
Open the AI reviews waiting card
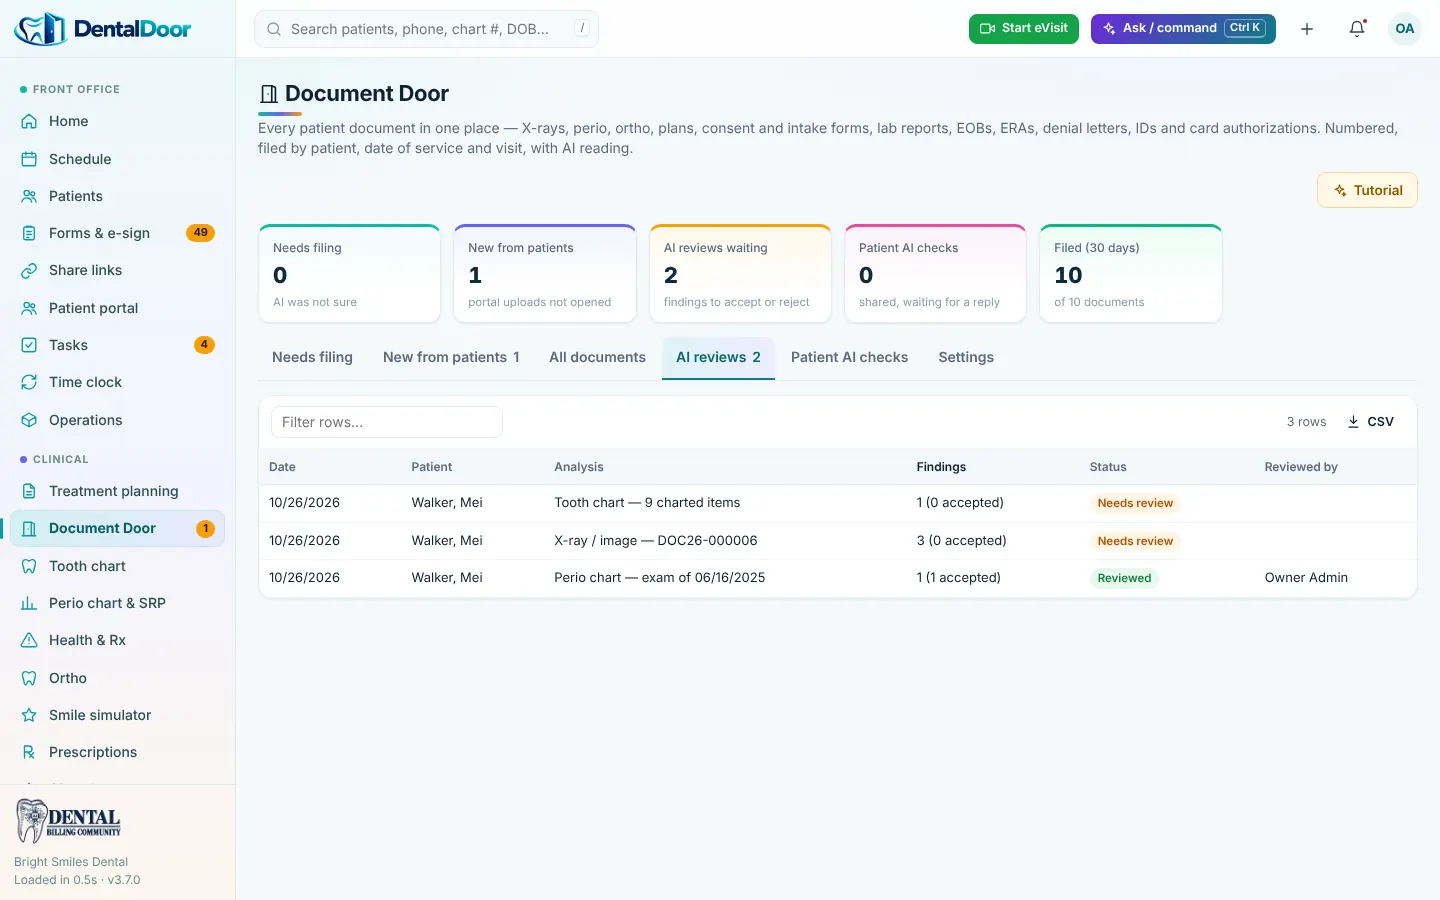click(740, 274)
